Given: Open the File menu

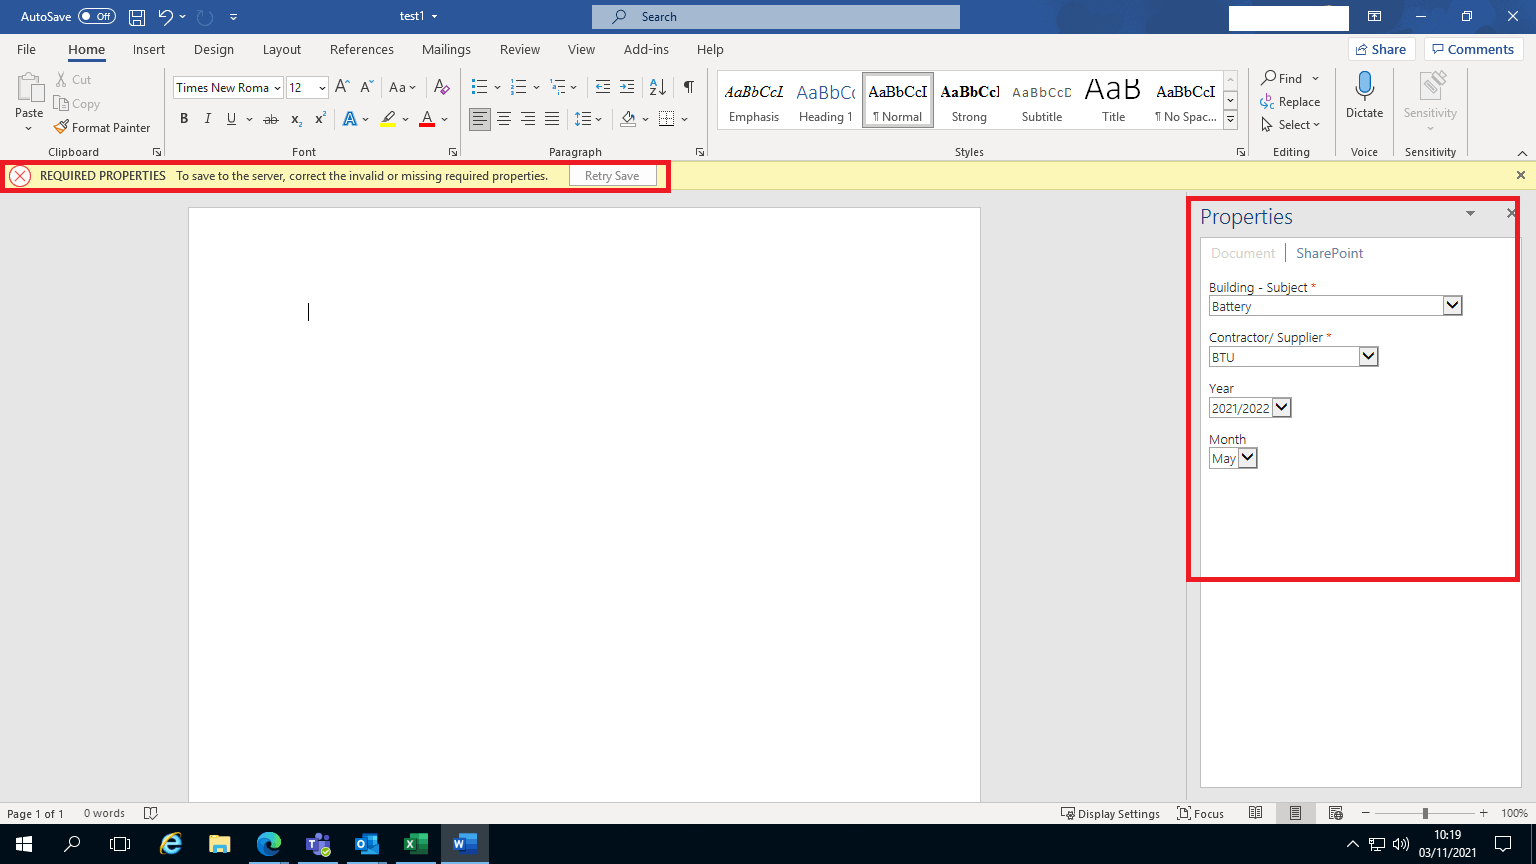Looking at the screenshot, I should pyautogui.click(x=27, y=49).
